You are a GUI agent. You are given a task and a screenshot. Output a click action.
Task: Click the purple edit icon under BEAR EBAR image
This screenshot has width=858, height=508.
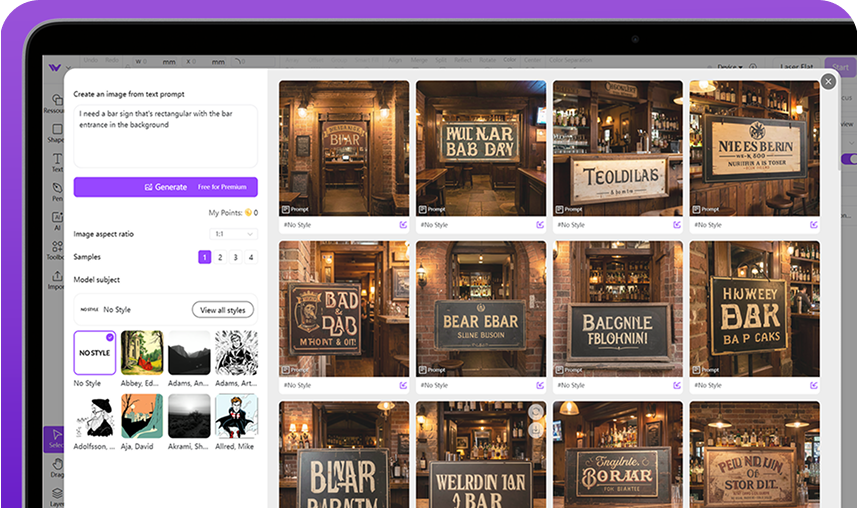540,385
